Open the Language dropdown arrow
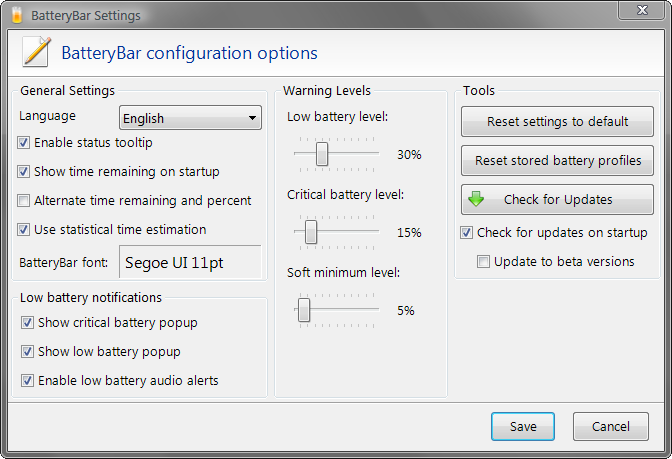This screenshot has height=459, width=672. tap(252, 118)
